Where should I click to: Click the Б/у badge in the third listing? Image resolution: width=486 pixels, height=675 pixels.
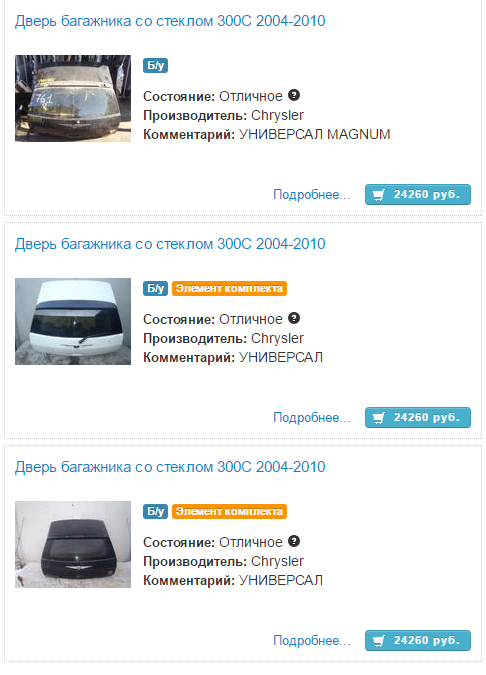(x=155, y=511)
